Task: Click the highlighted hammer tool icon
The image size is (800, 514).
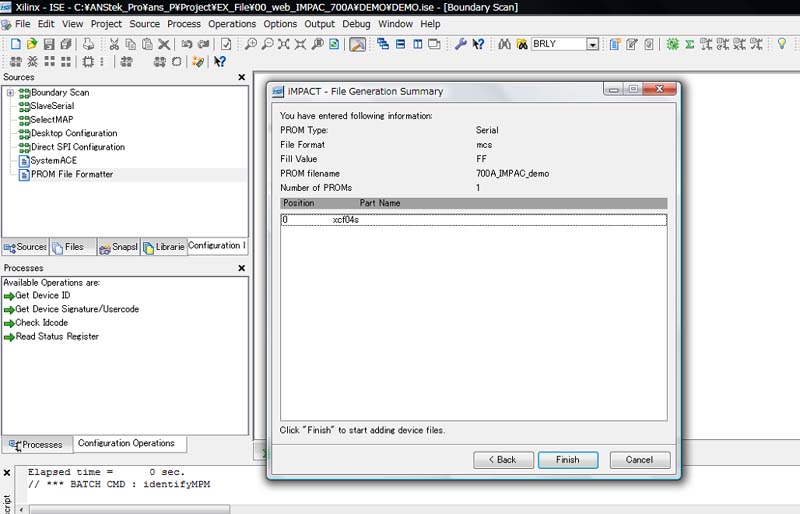Action: 358,44
